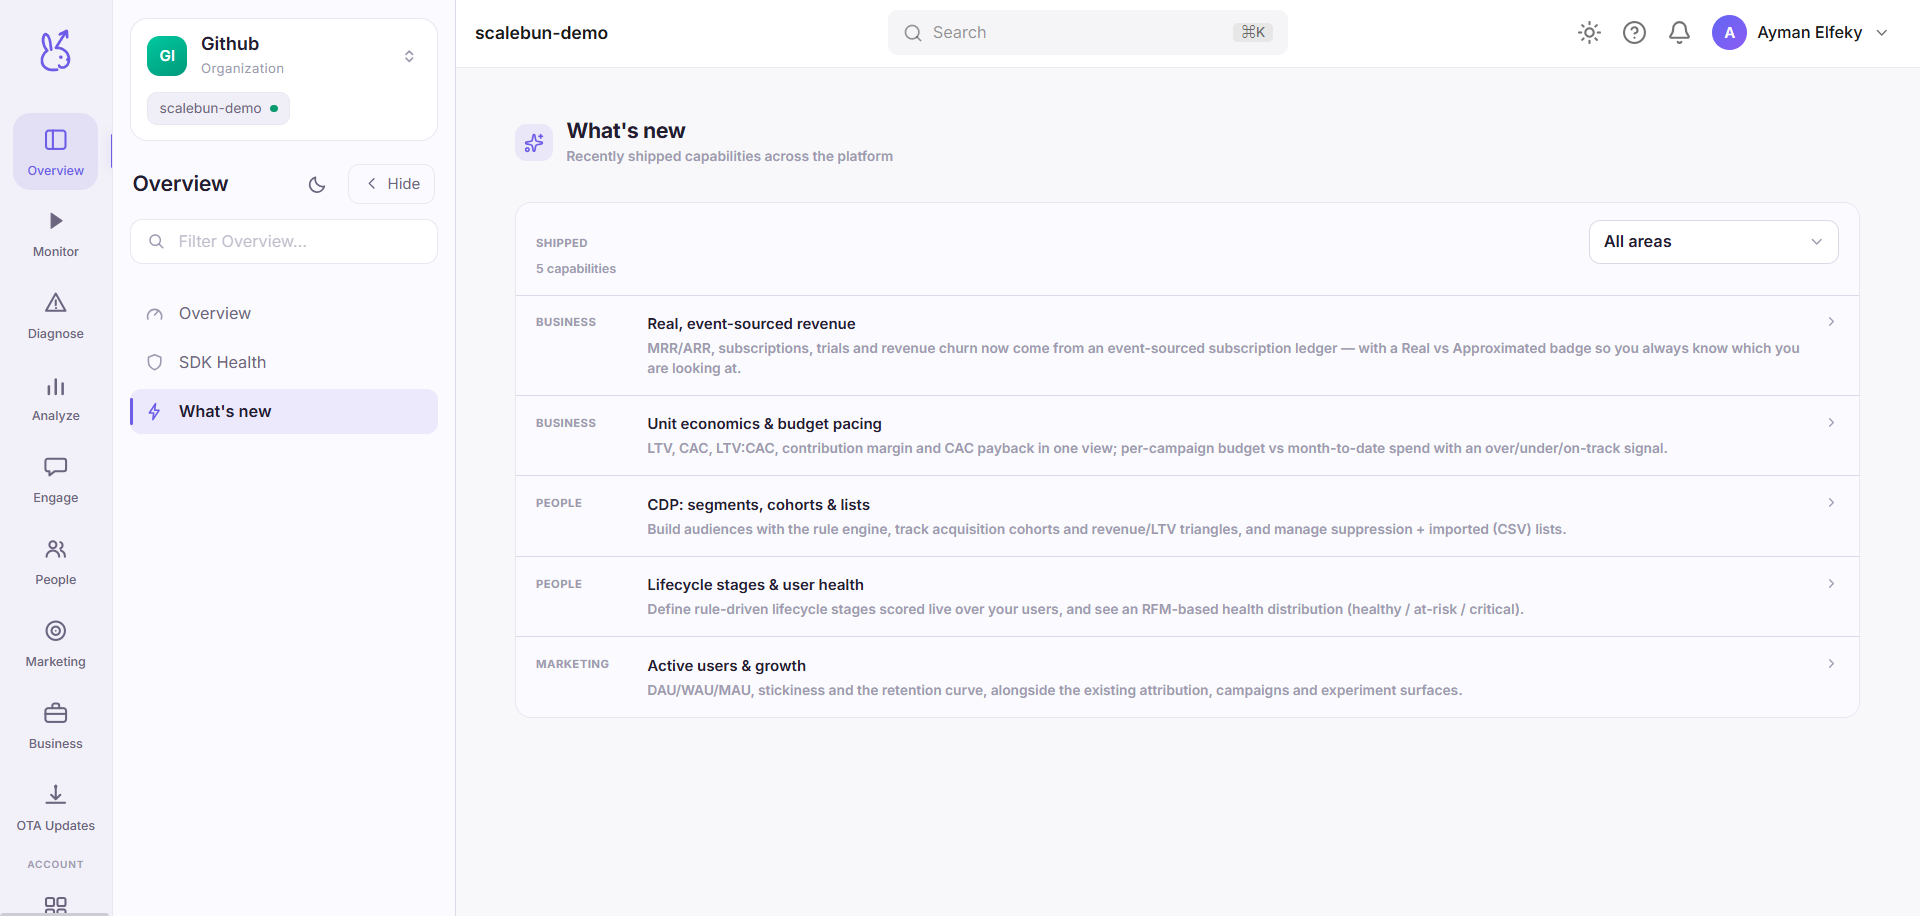Open the Monitor section in sidebar
This screenshot has width=1920, height=916.
tap(56, 234)
